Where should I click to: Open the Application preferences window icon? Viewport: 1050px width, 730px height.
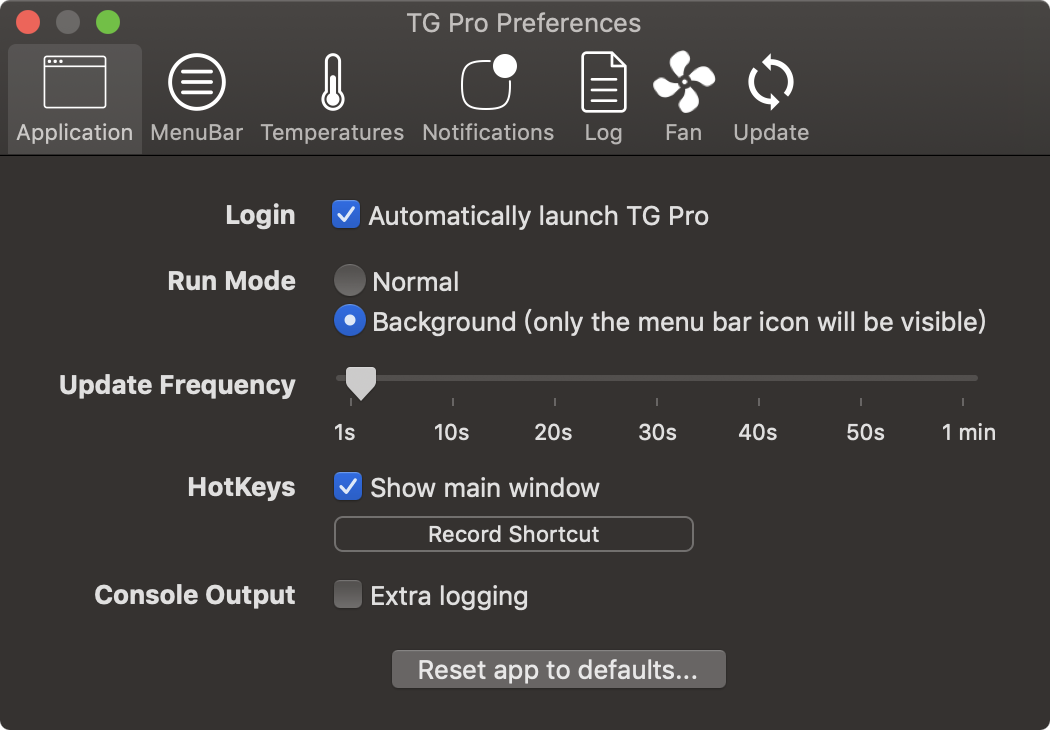(x=74, y=82)
